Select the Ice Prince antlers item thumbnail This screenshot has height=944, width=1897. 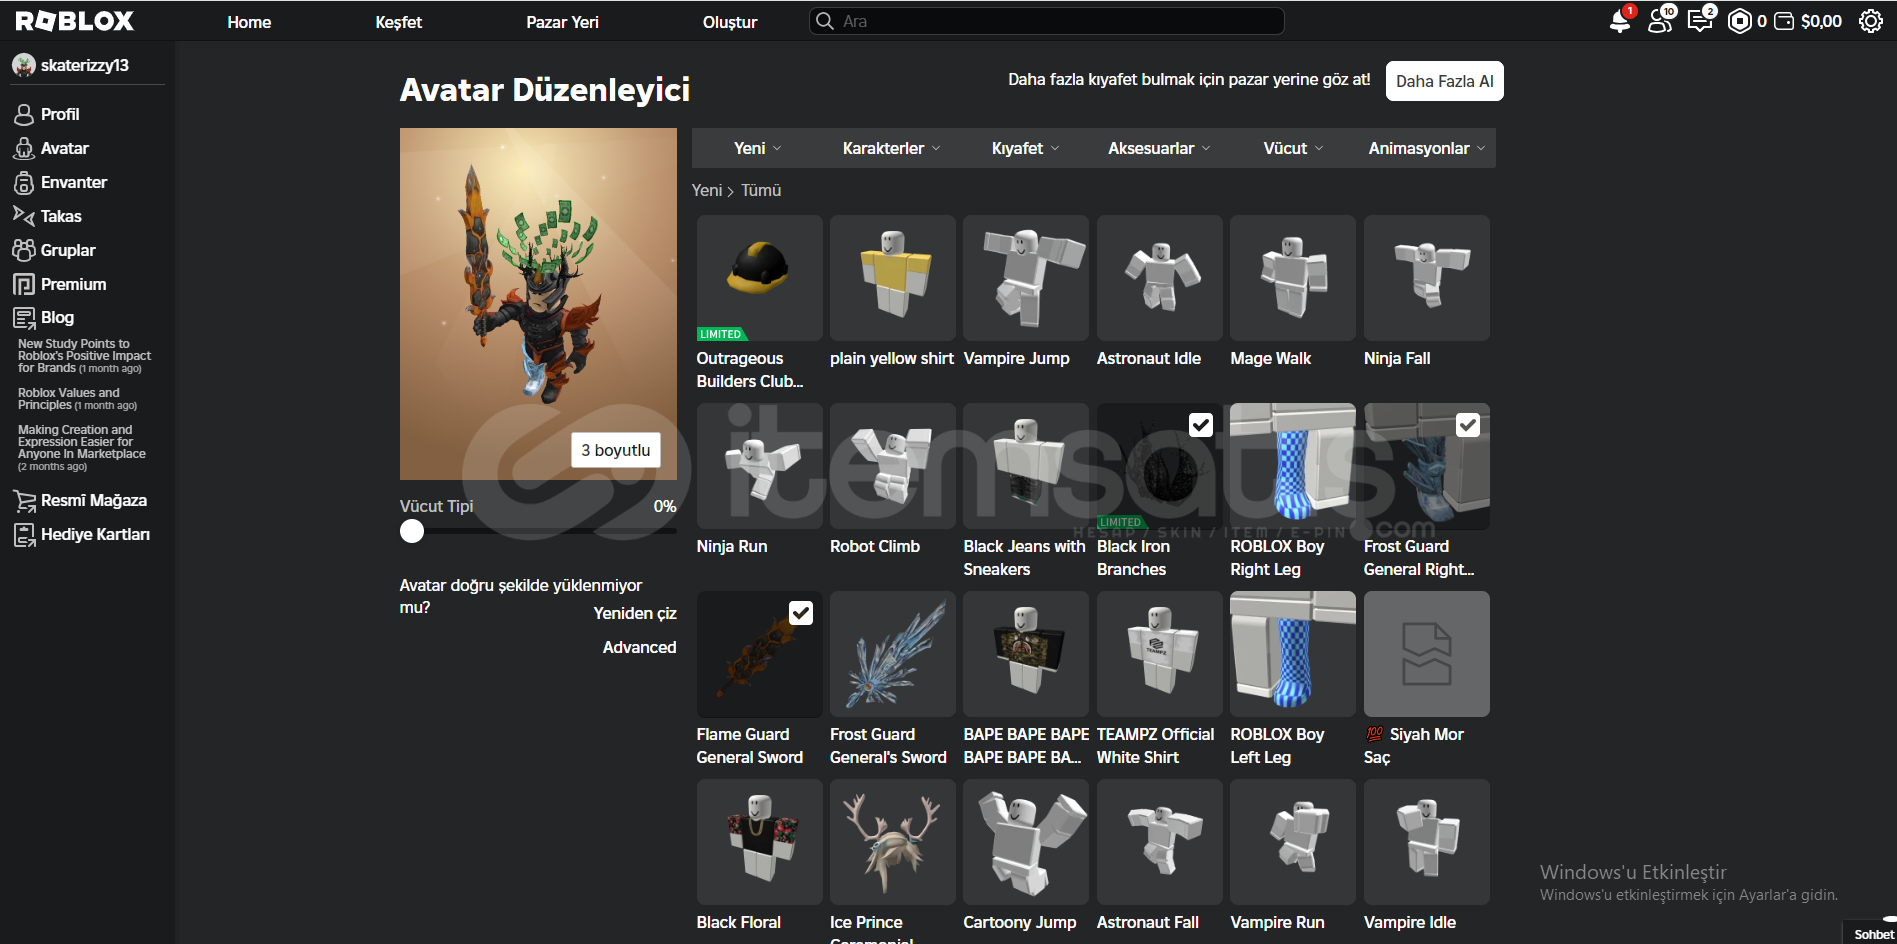point(892,842)
